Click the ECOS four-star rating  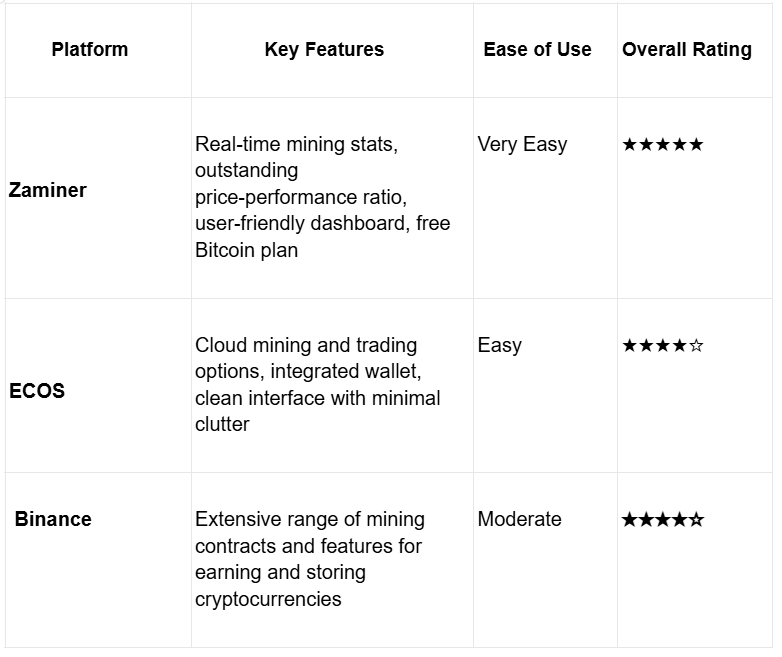click(662, 346)
